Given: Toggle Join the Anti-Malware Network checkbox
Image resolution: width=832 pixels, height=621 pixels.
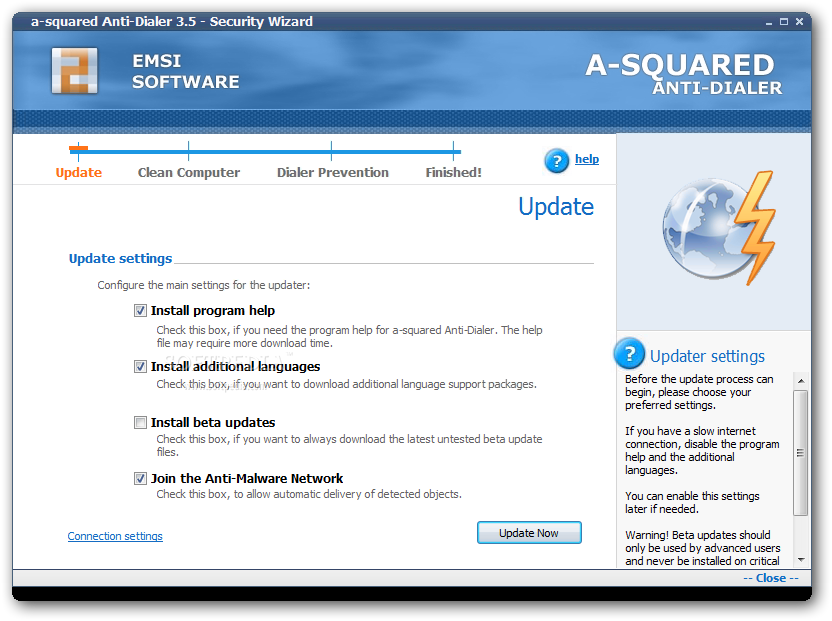Looking at the screenshot, I should click(140, 479).
